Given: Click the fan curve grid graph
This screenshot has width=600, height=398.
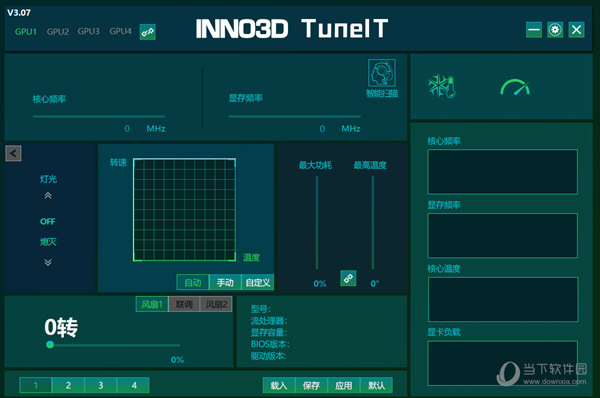Looking at the screenshot, I should [184, 210].
